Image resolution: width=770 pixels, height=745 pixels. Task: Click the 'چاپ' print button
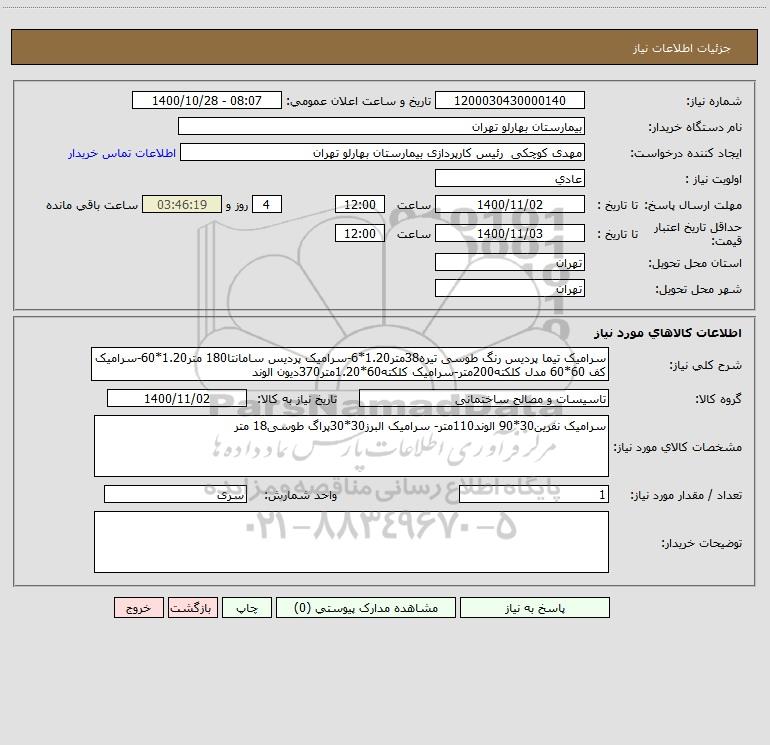pos(247,608)
